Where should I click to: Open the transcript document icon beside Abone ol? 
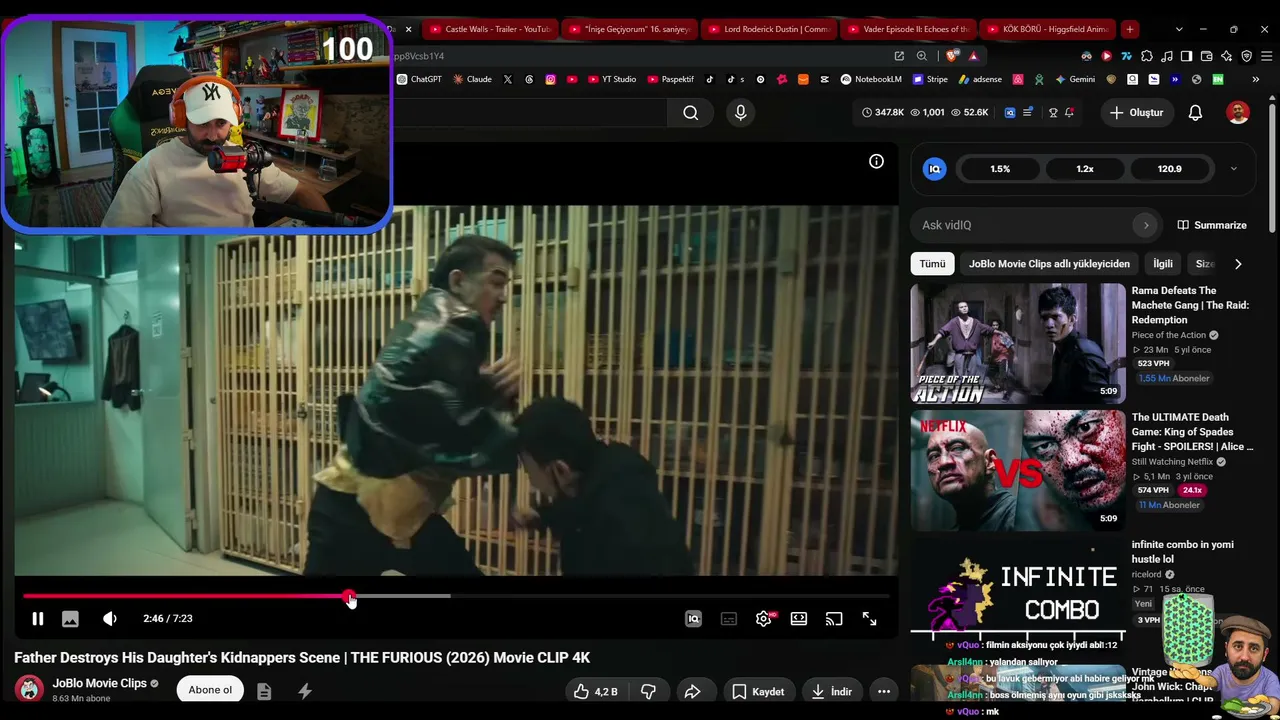(264, 691)
